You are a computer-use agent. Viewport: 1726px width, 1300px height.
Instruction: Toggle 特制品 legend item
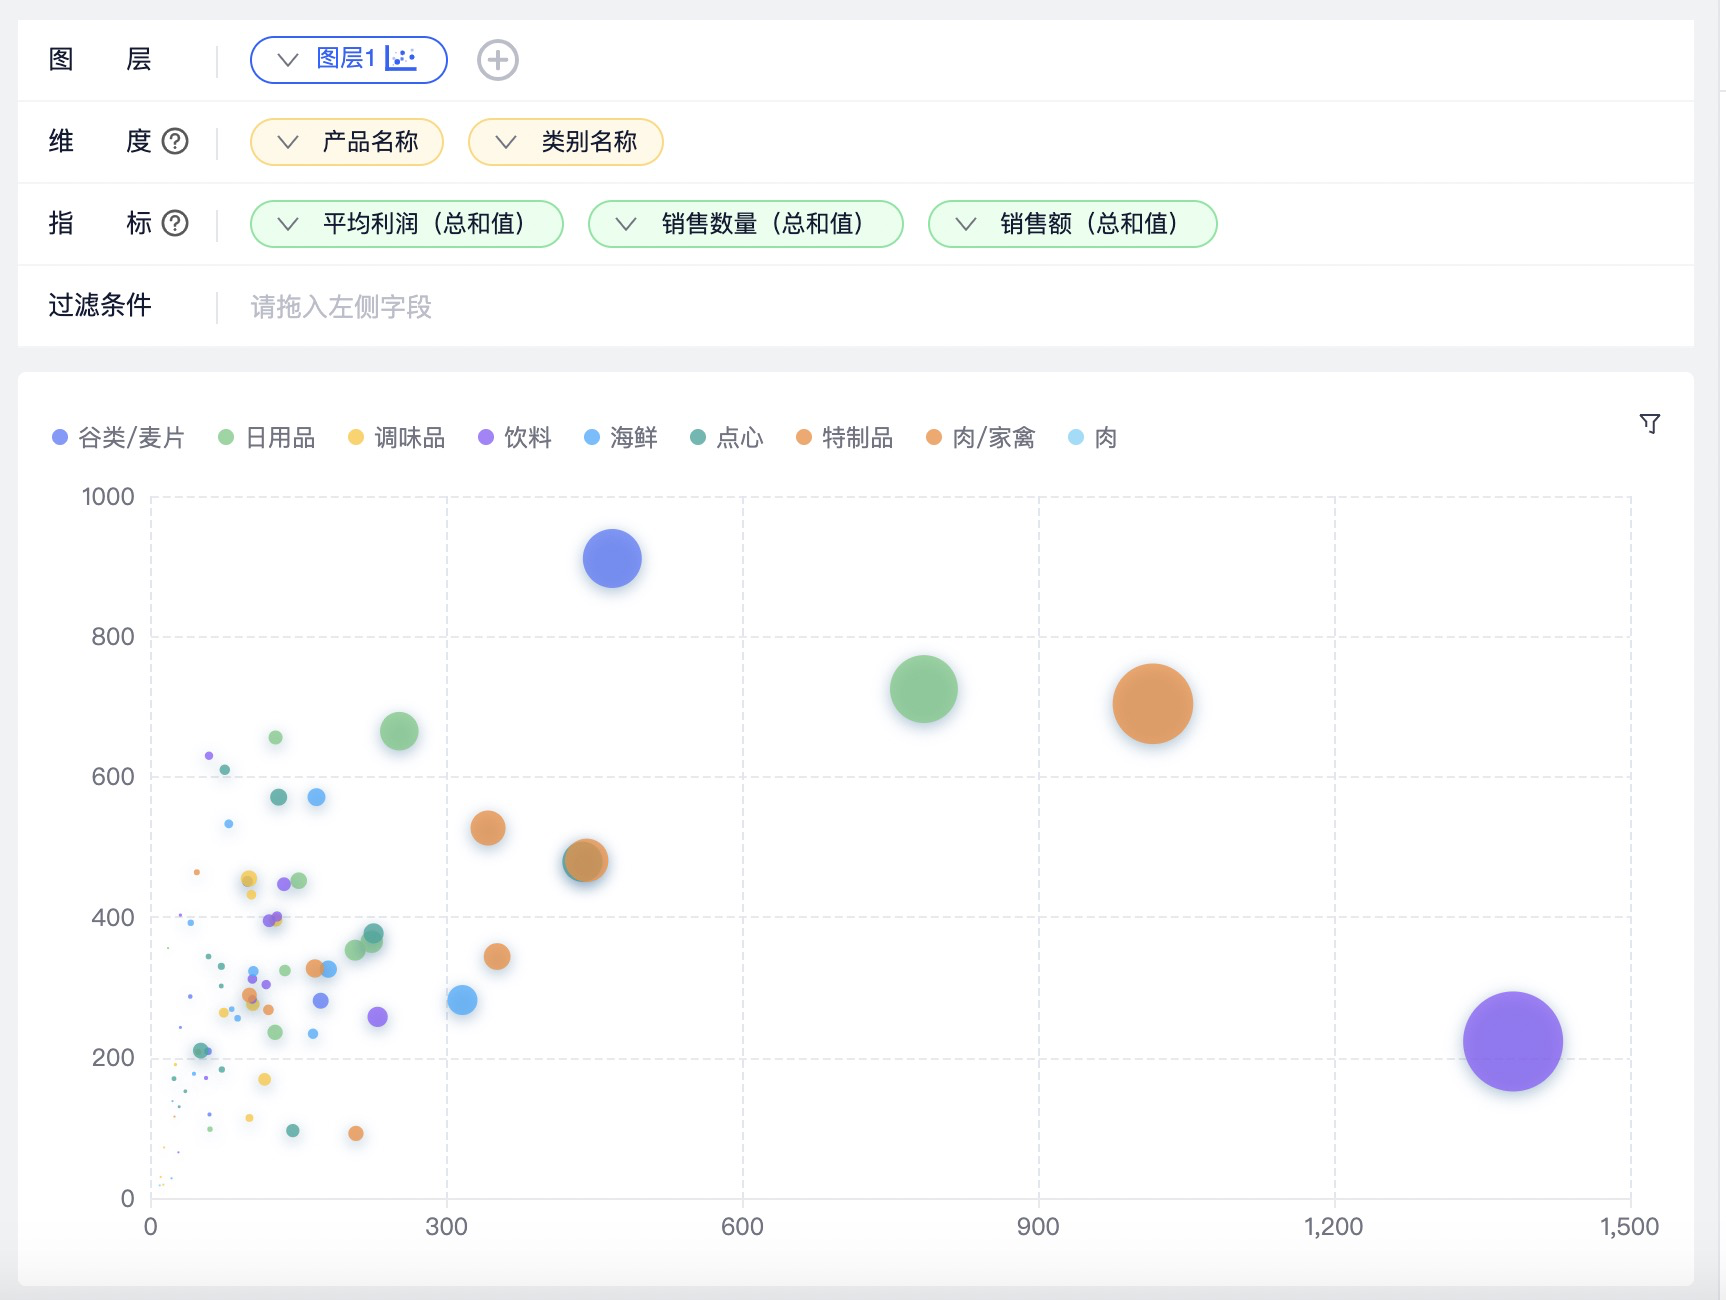(845, 438)
